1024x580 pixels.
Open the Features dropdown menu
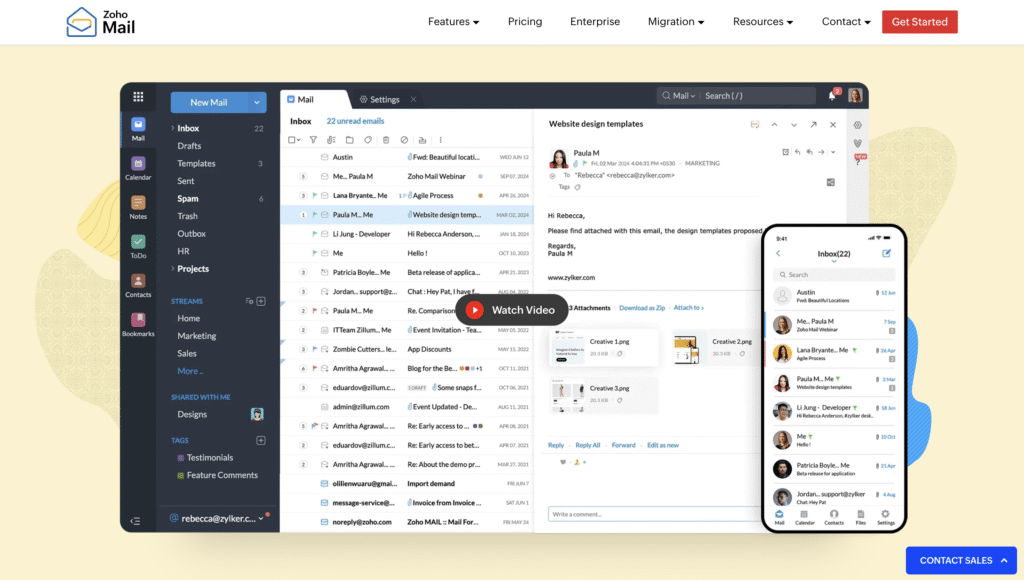pos(453,22)
